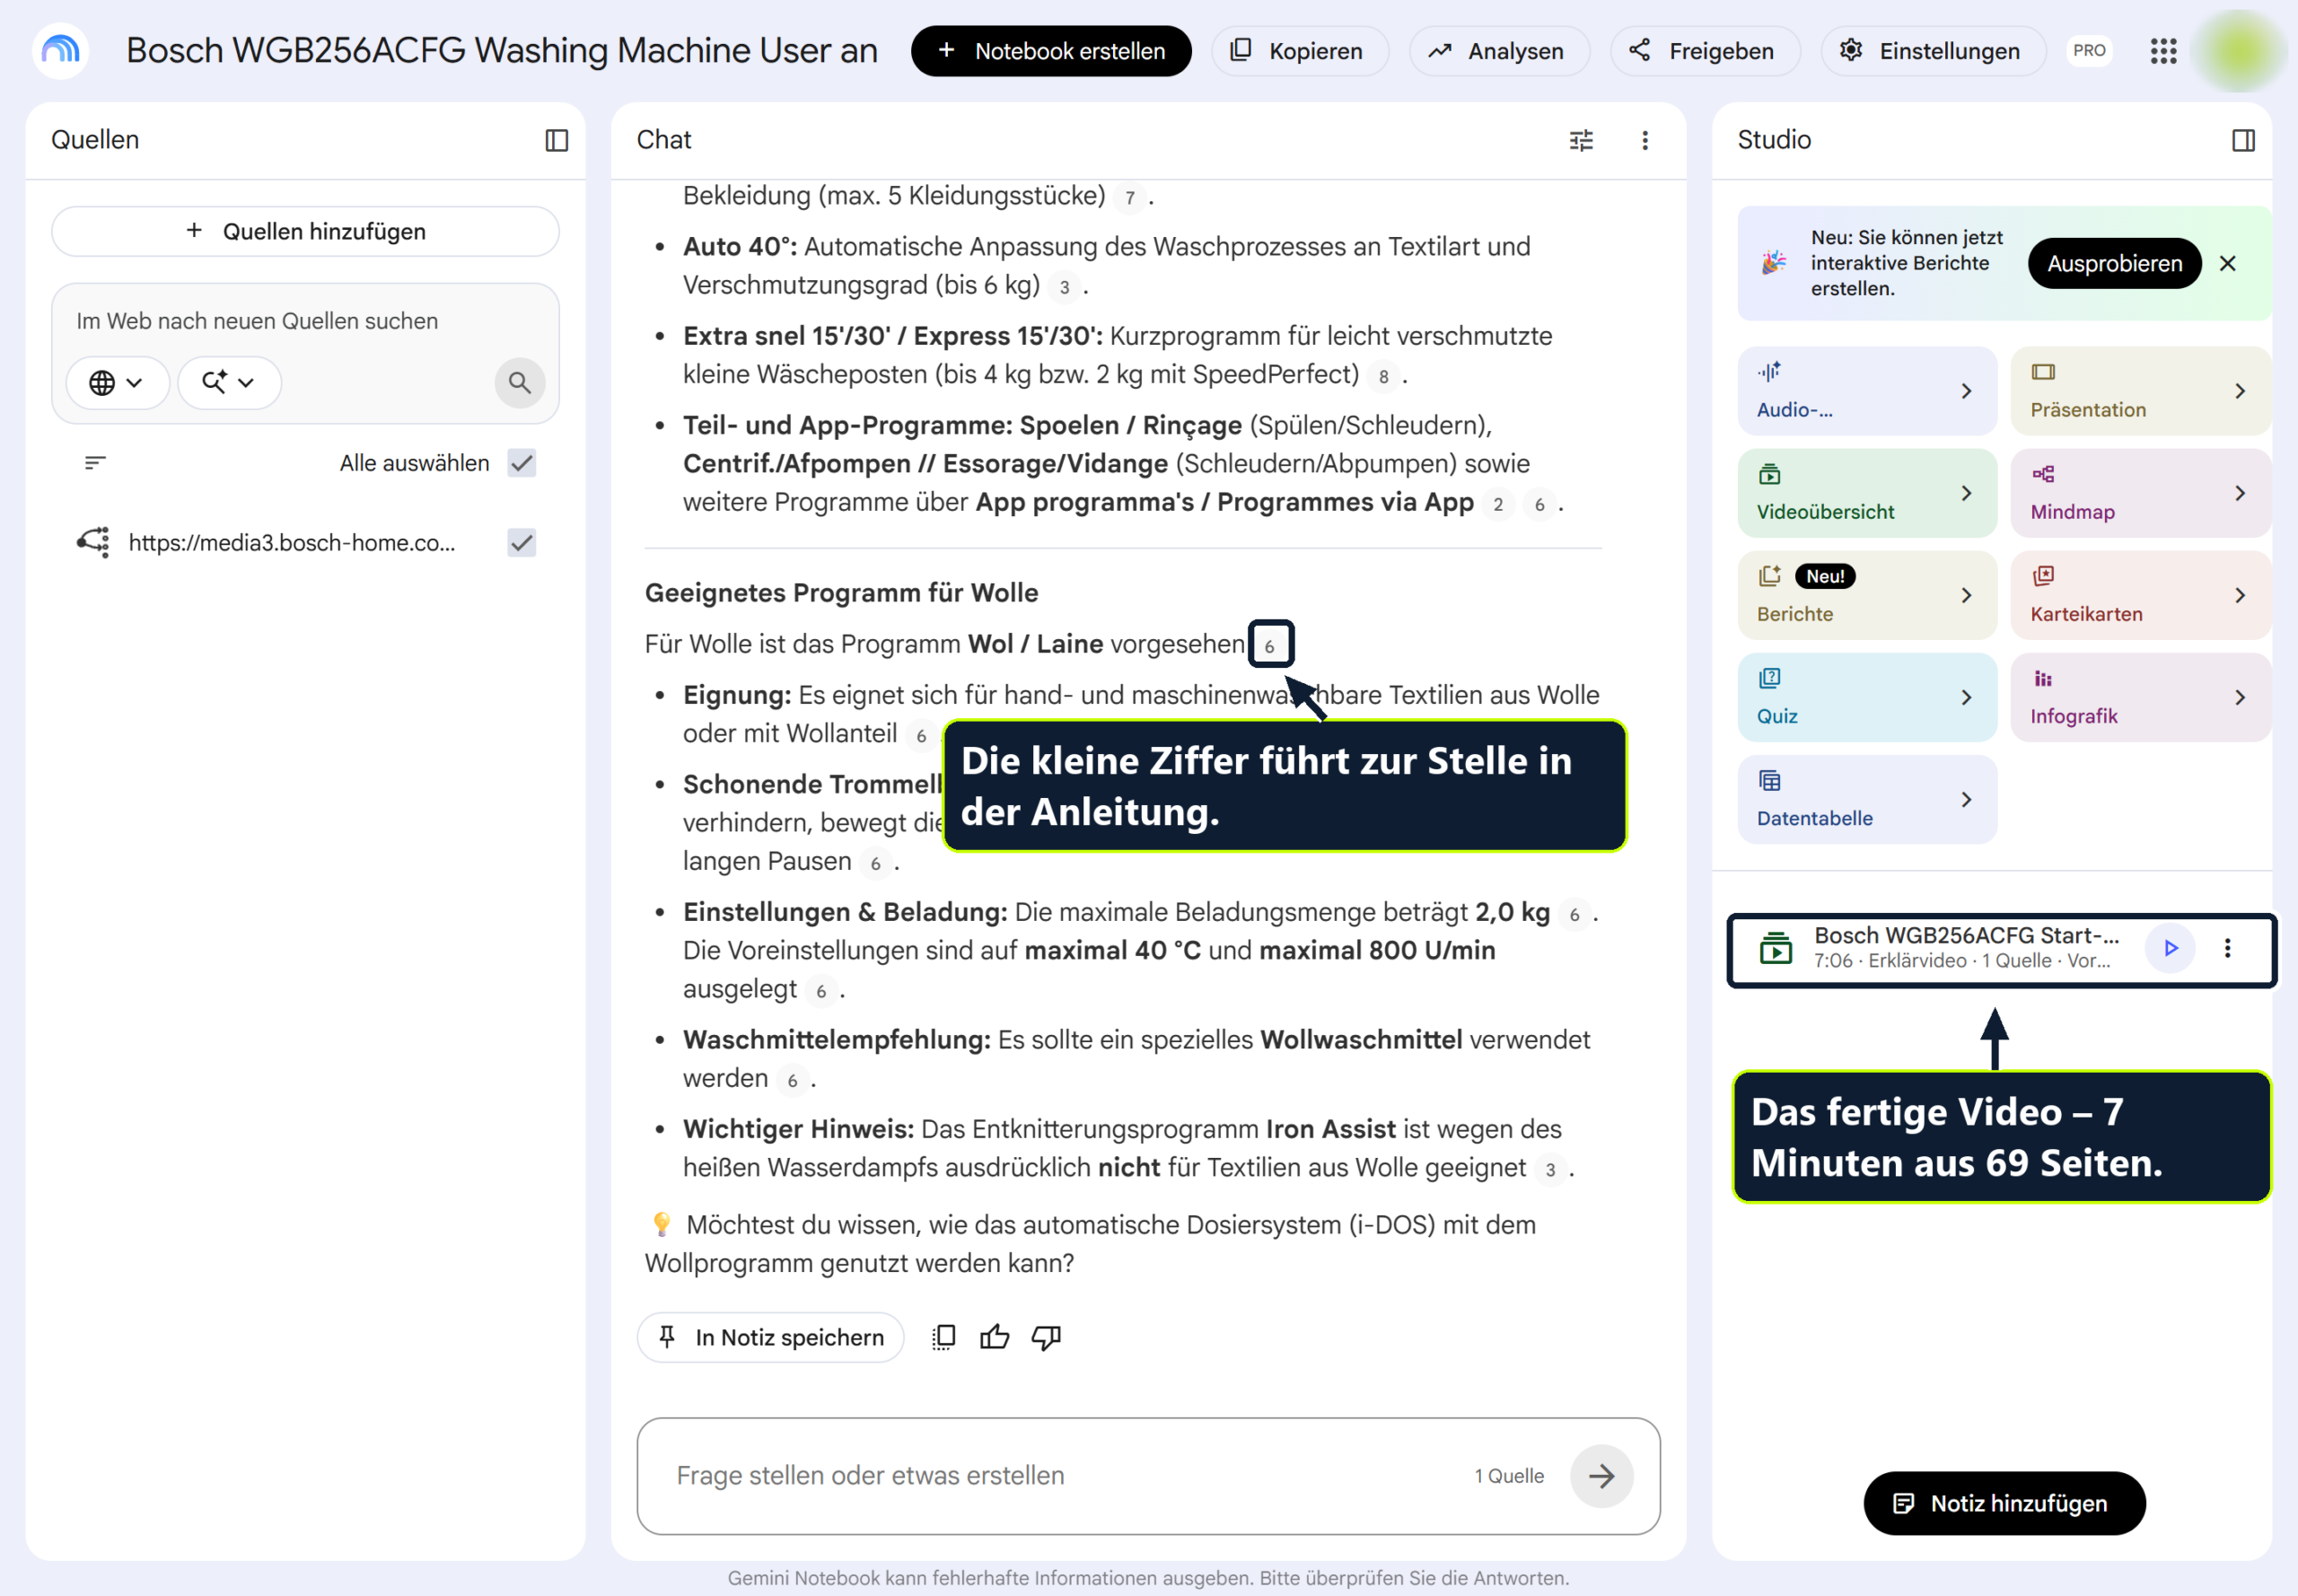
Task: Open citation 6 after 2,0 kg
Action: 1573,914
